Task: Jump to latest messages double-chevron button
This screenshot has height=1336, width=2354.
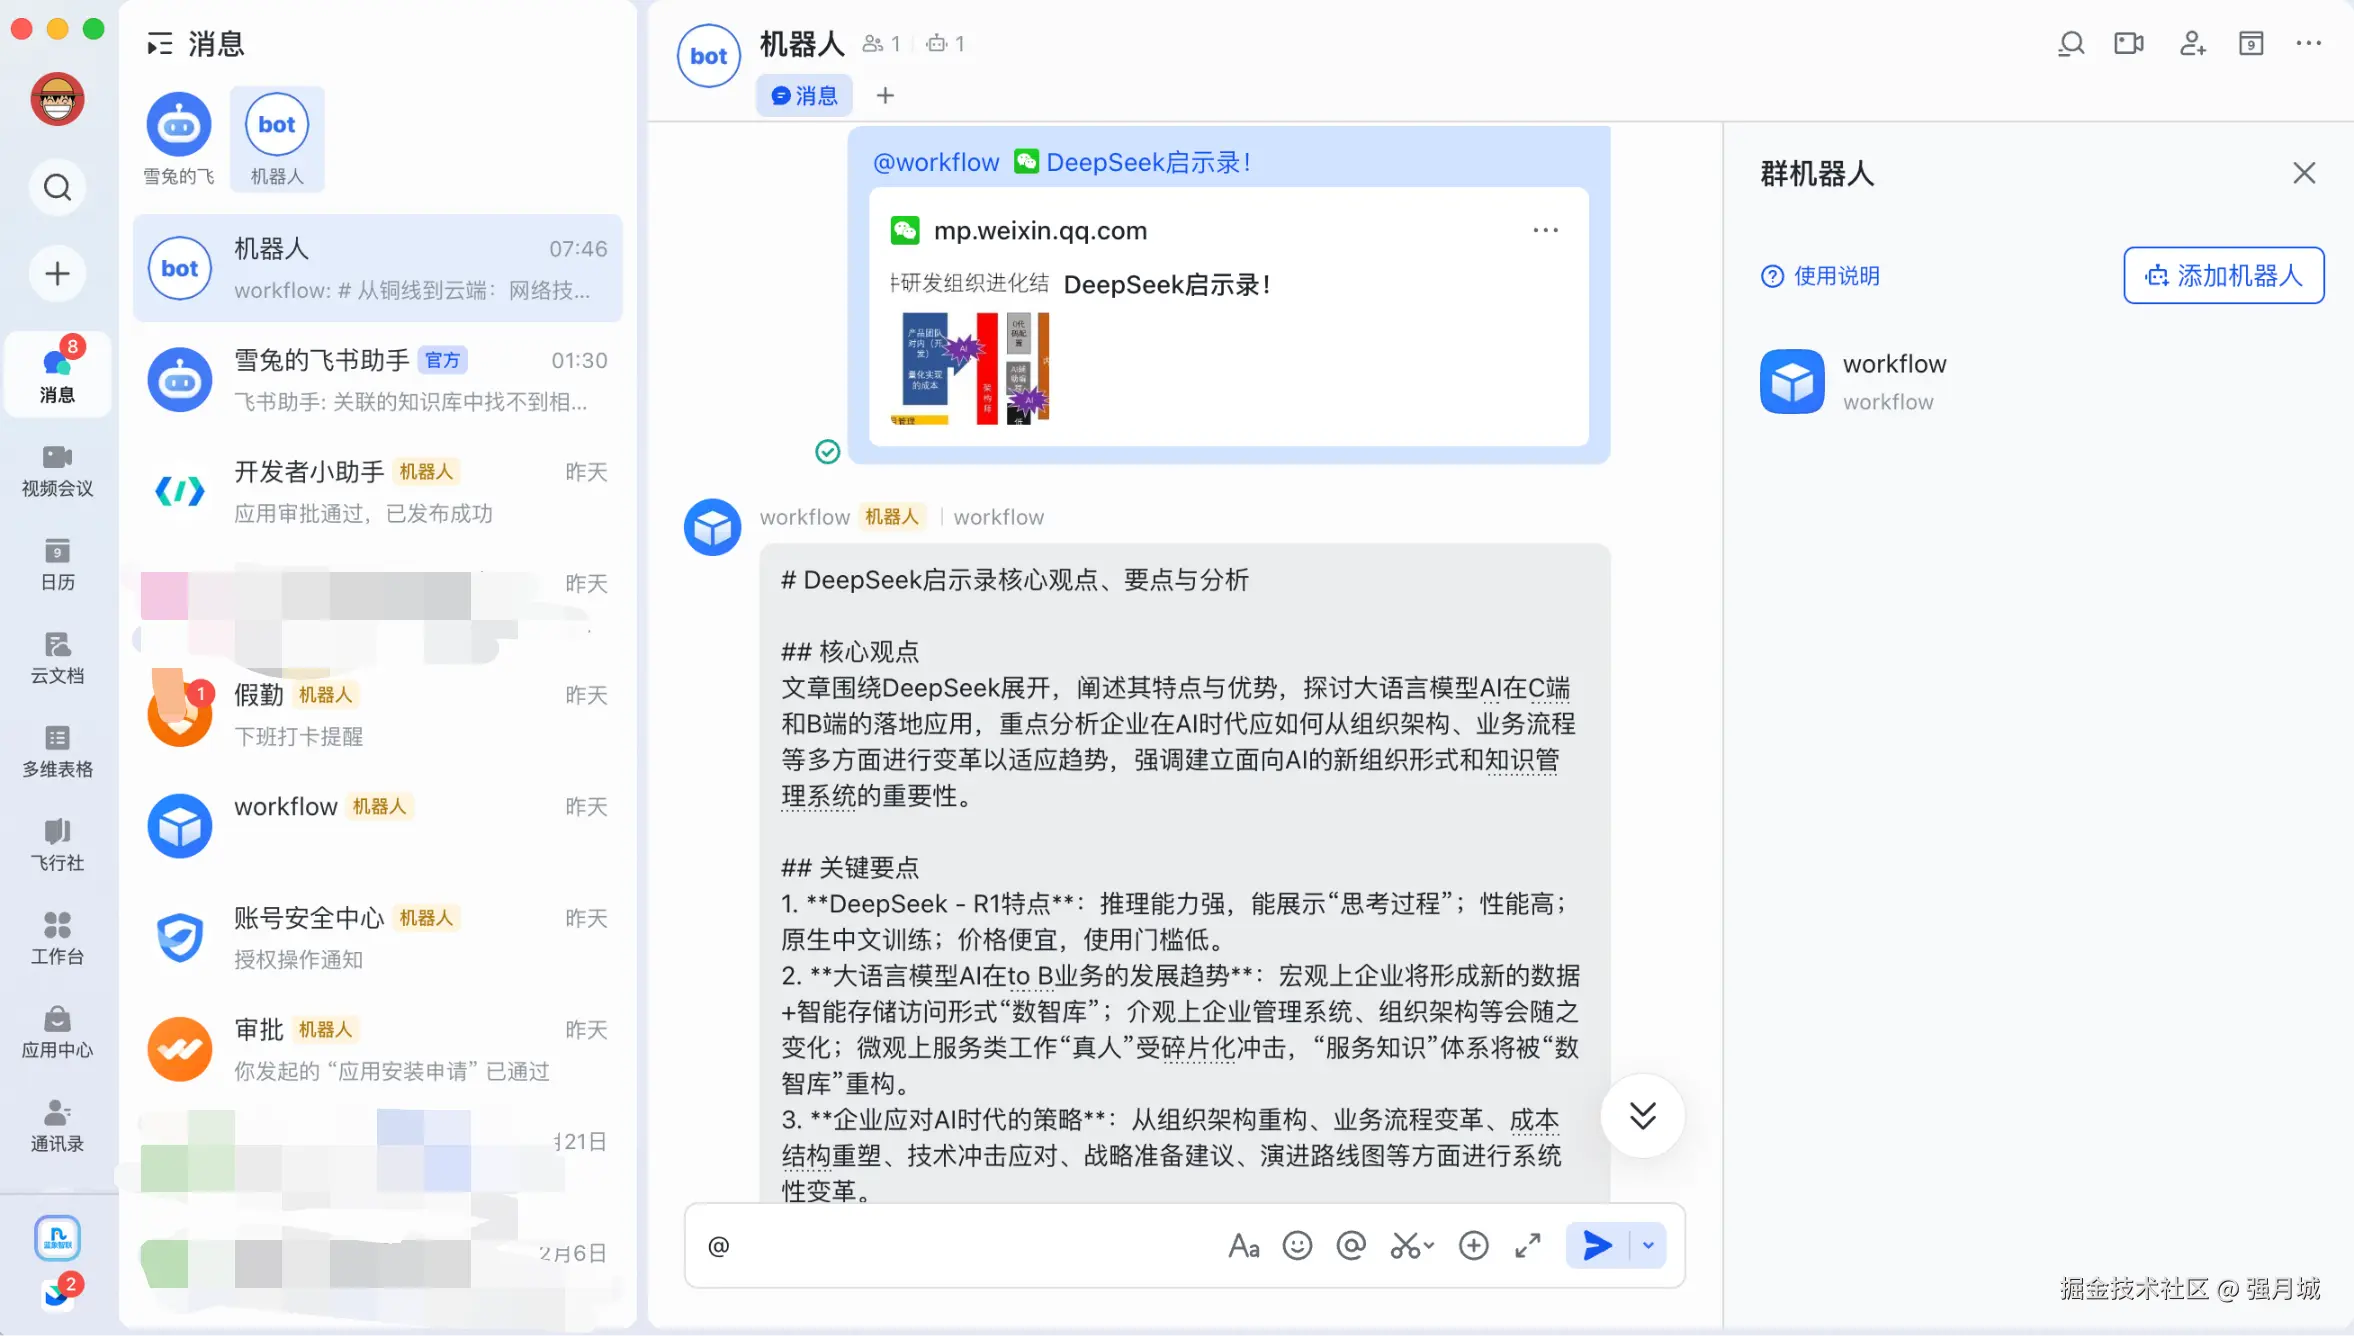Action: point(1642,1115)
